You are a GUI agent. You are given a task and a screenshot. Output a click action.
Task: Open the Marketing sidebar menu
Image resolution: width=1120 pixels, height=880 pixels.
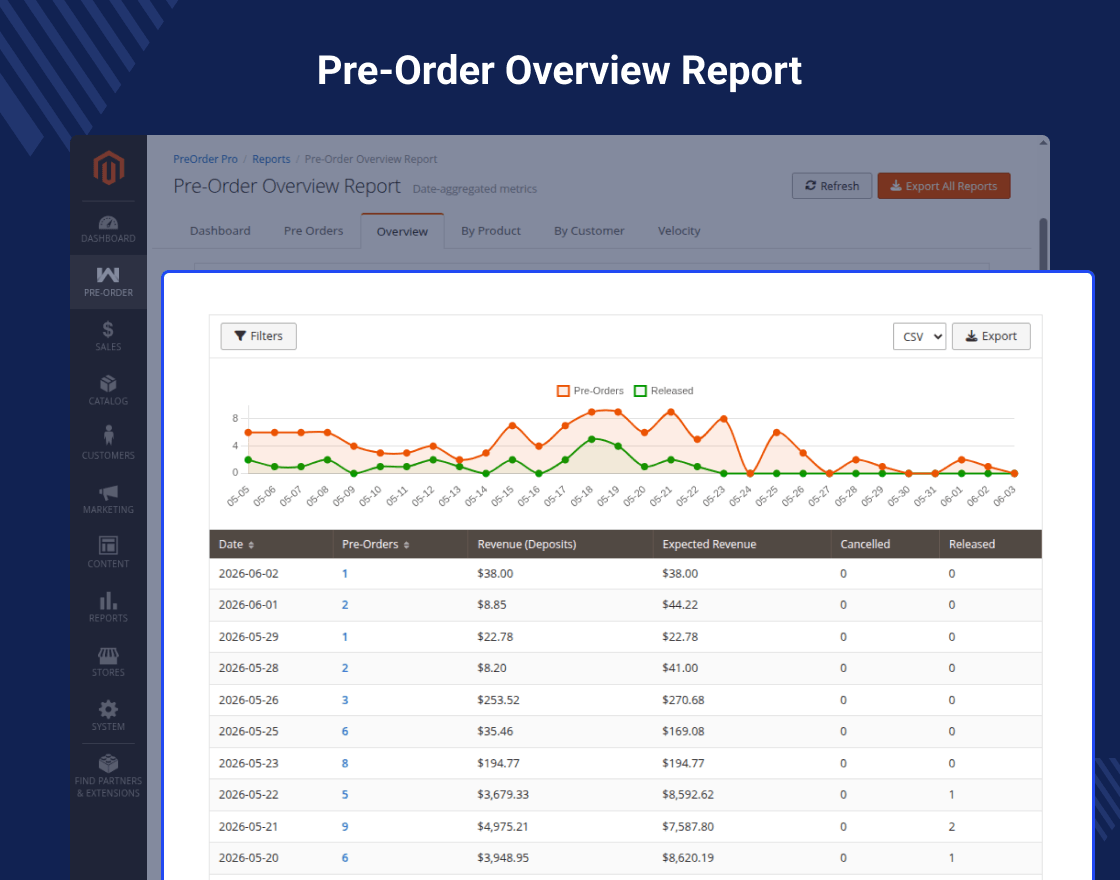pos(109,499)
